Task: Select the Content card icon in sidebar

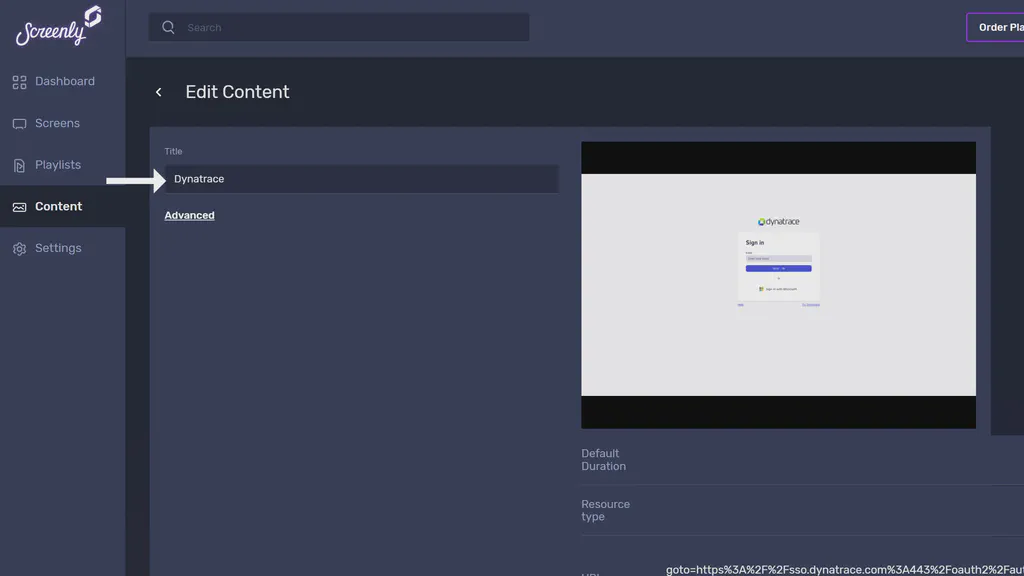Action: click(19, 206)
